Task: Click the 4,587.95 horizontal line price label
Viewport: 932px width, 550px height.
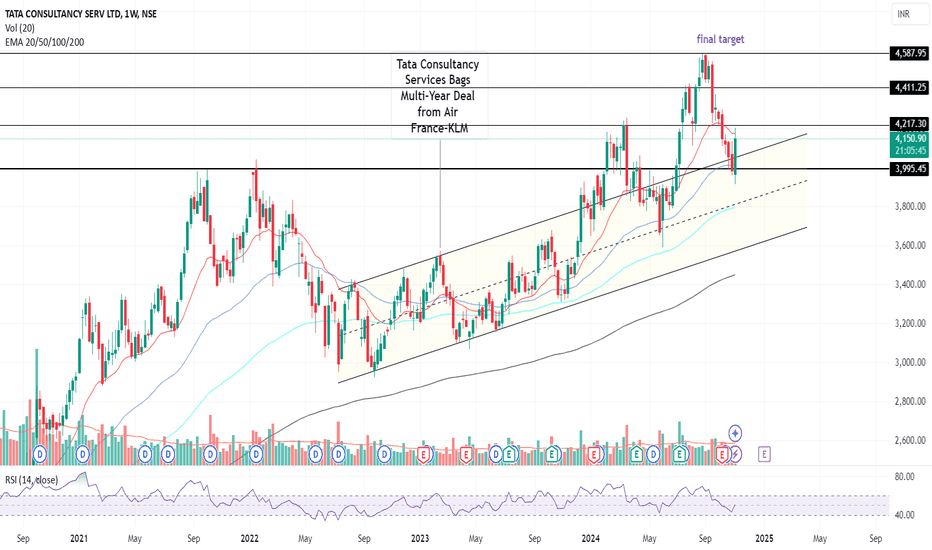Action: pos(909,54)
